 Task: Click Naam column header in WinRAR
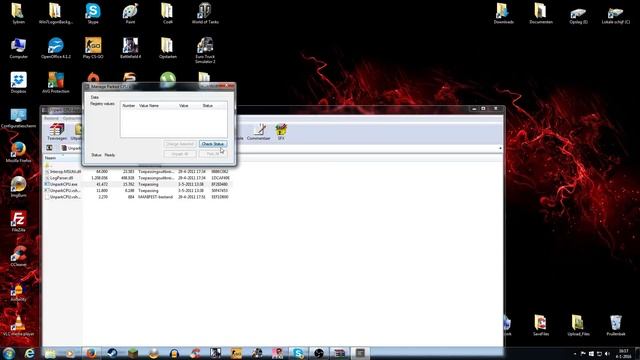click(x=62, y=158)
